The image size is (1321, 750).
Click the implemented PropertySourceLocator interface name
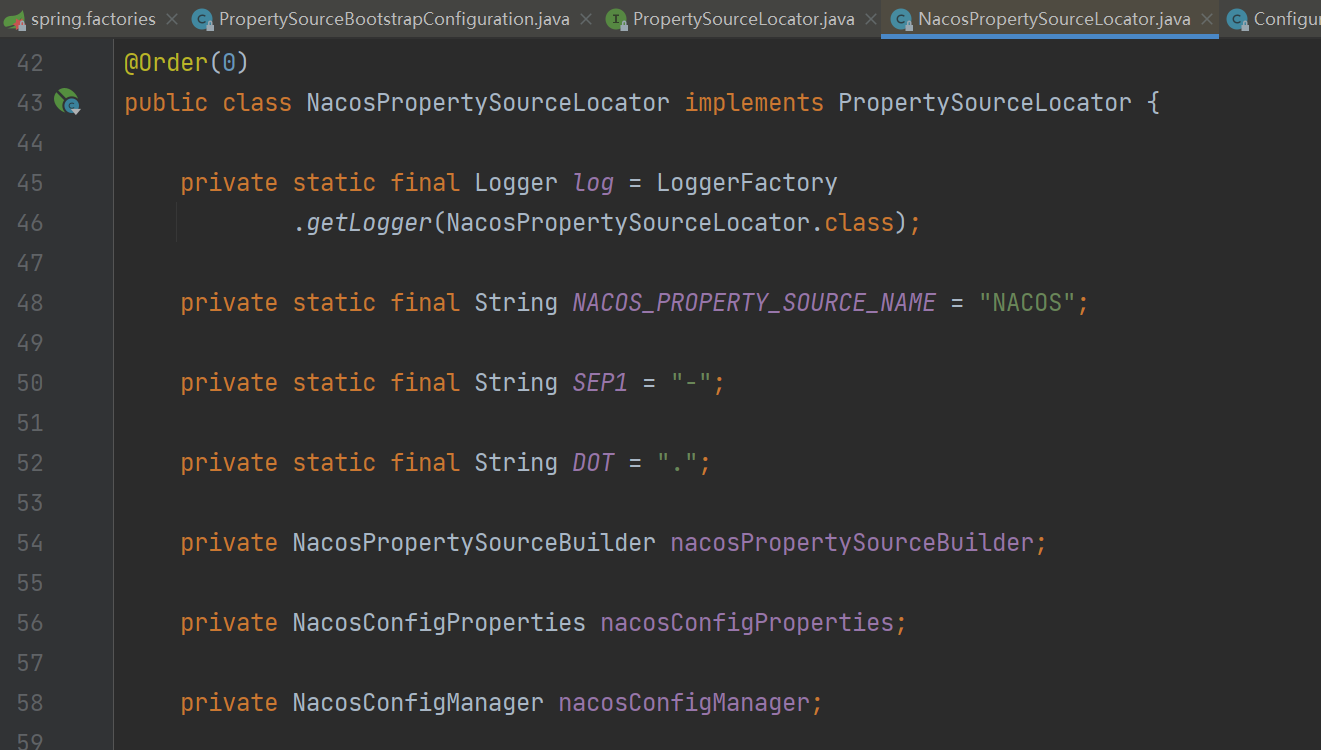(984, 103)
